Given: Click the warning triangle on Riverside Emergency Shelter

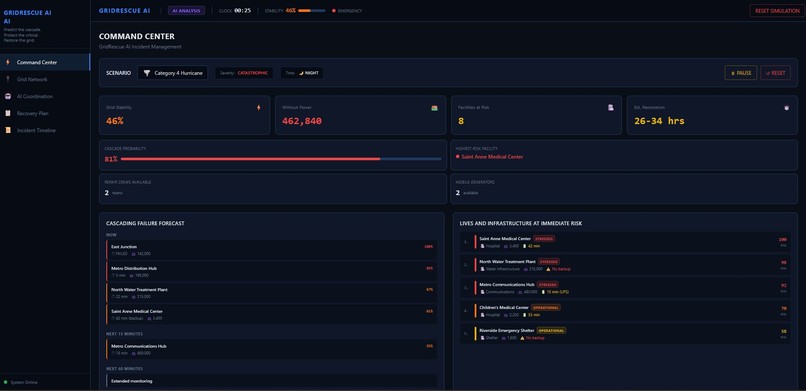Looking at the screenshot, I should (x=523, y=338).
